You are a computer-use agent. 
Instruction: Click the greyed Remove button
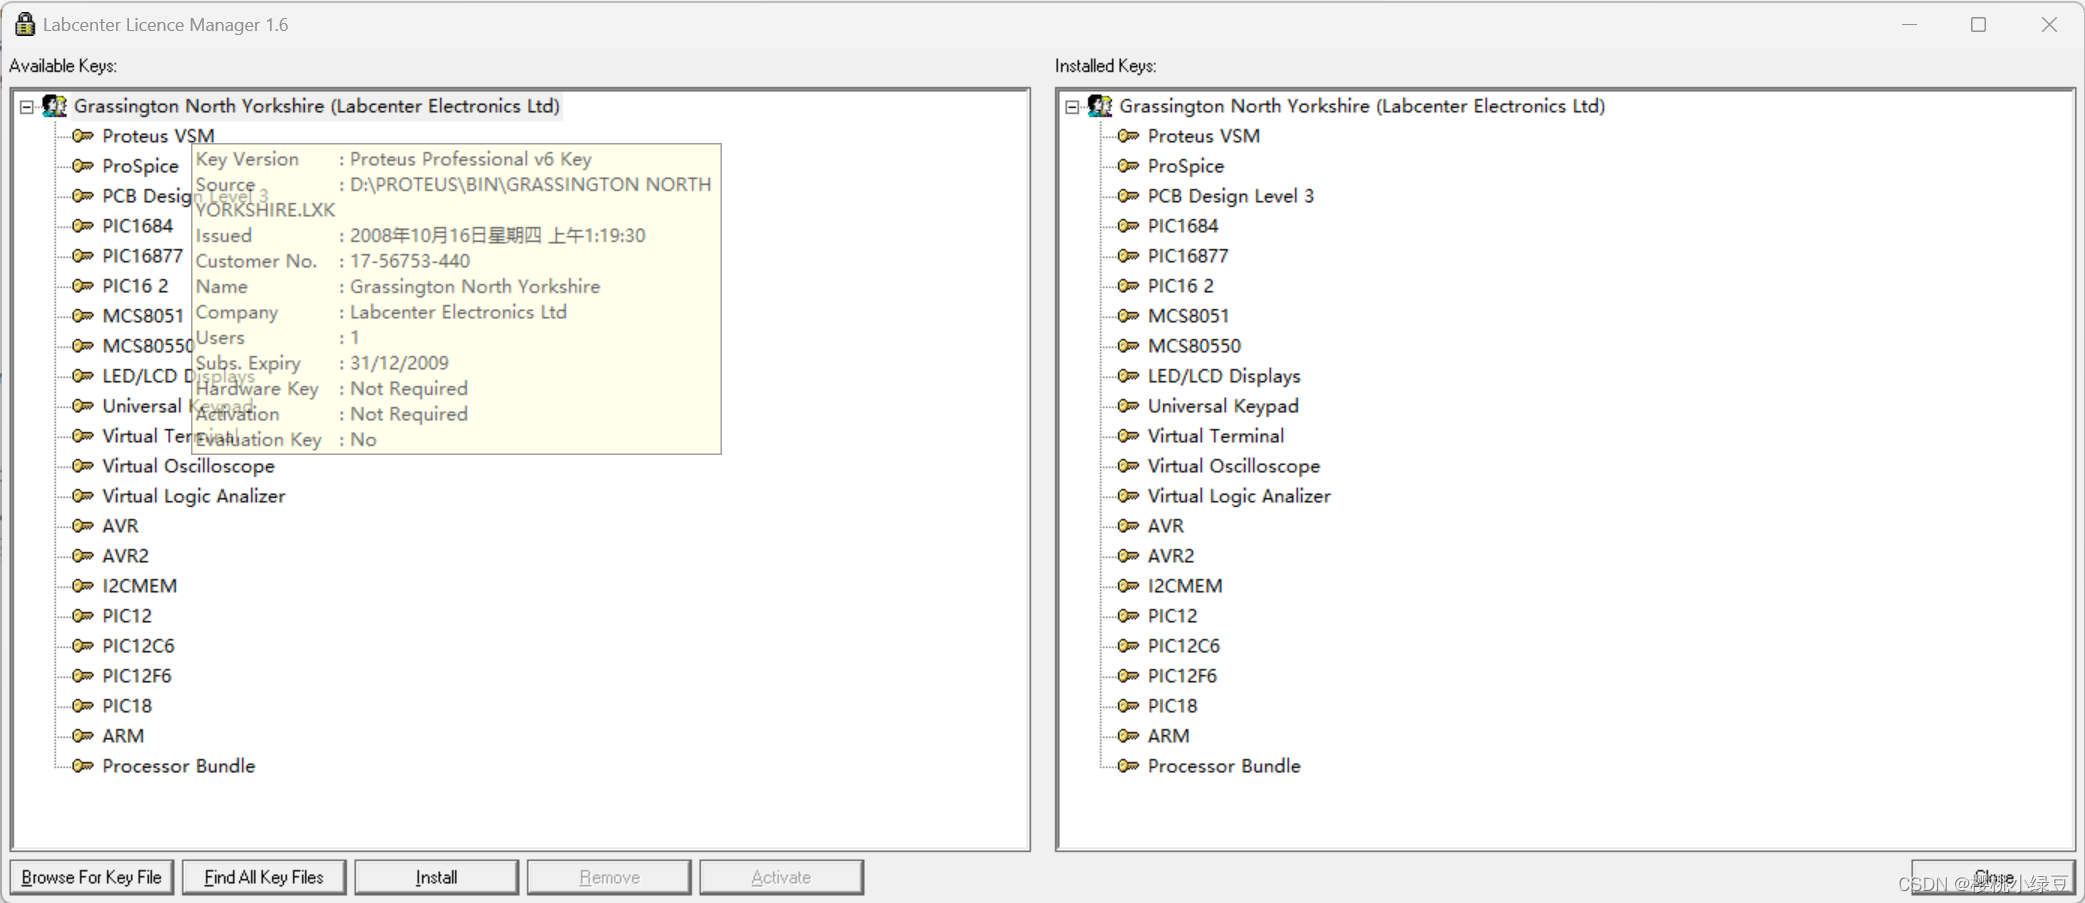pos(609,877)
